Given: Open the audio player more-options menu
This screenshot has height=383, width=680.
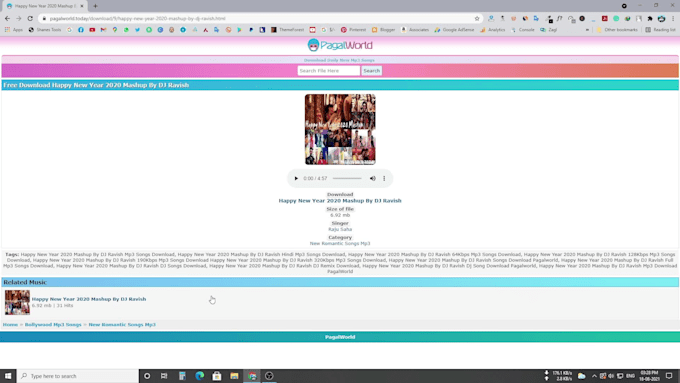Looking at the screenshot, I should 384,178.
